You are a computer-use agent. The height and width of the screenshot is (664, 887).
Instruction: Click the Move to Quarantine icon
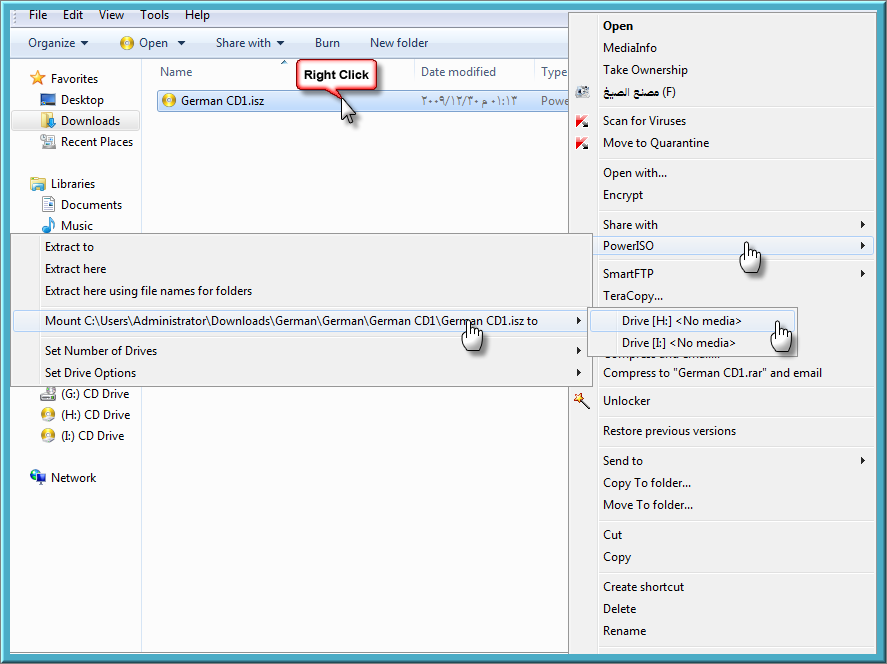tap(582, 143)
